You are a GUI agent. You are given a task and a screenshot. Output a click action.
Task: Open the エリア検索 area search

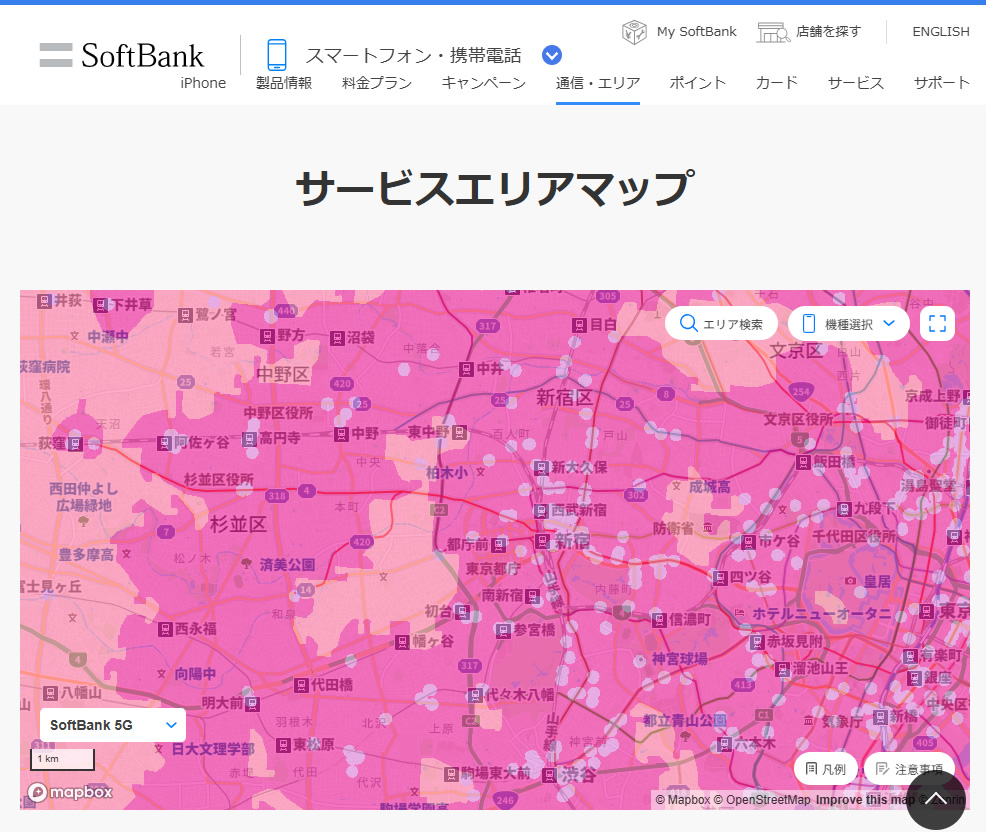click(721, 323)
